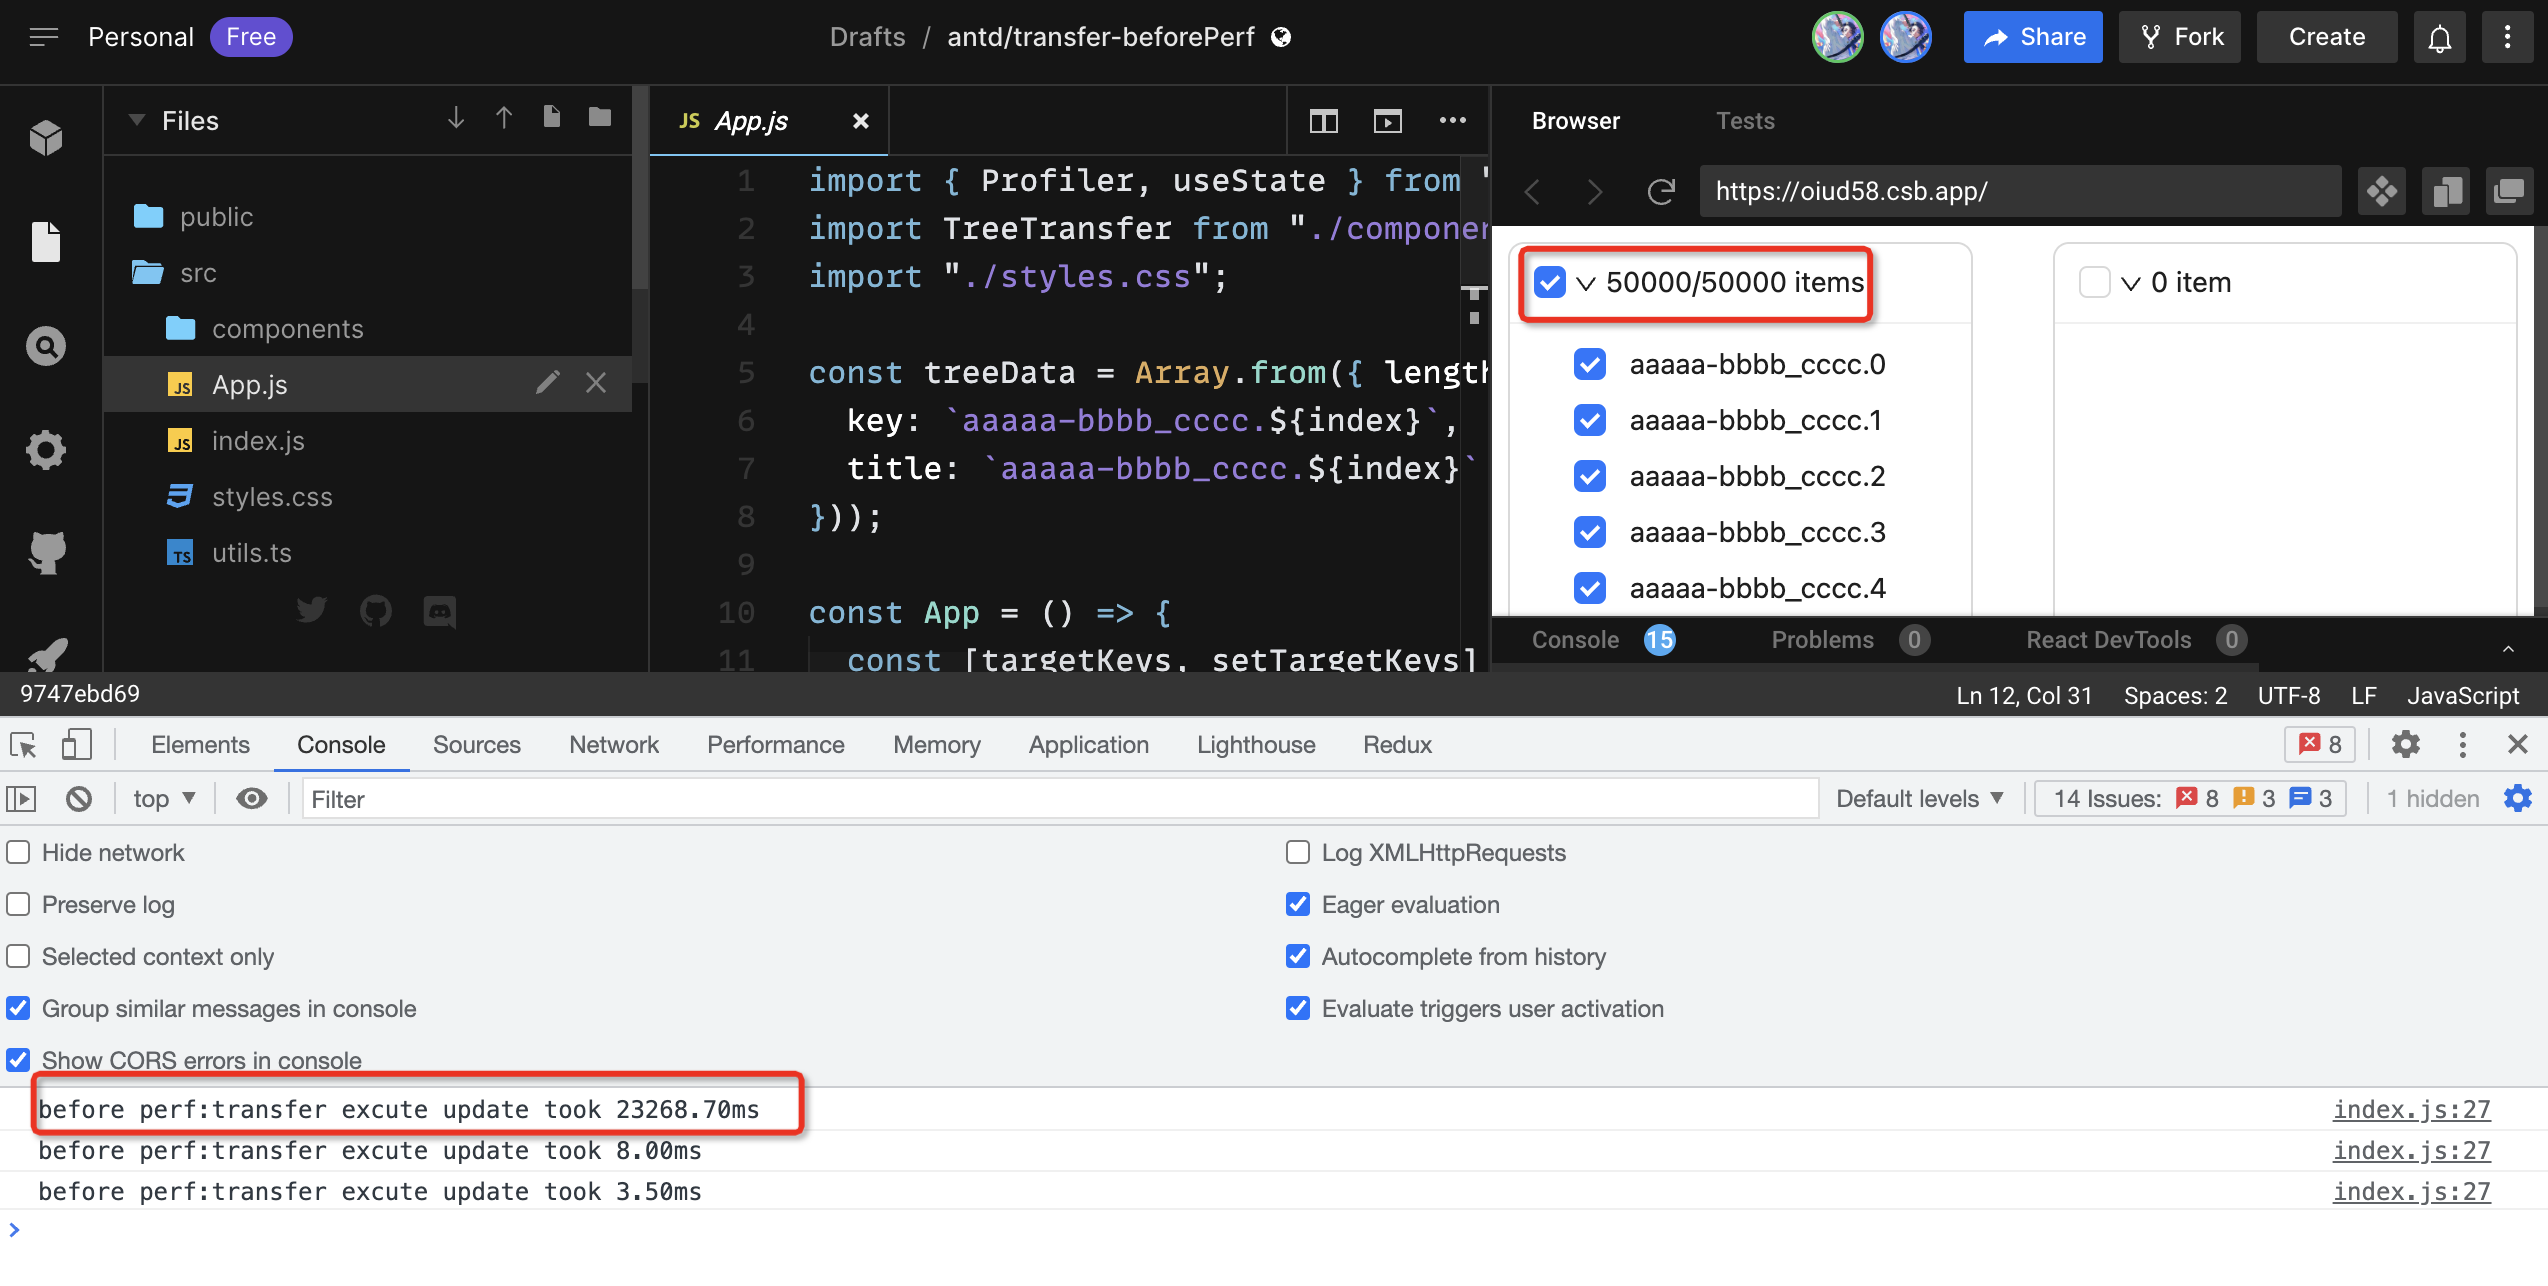Image resolution: width=2548 pixels, height=1286 pixels.
Task: Clear the console with block icon
Action: 79,799
